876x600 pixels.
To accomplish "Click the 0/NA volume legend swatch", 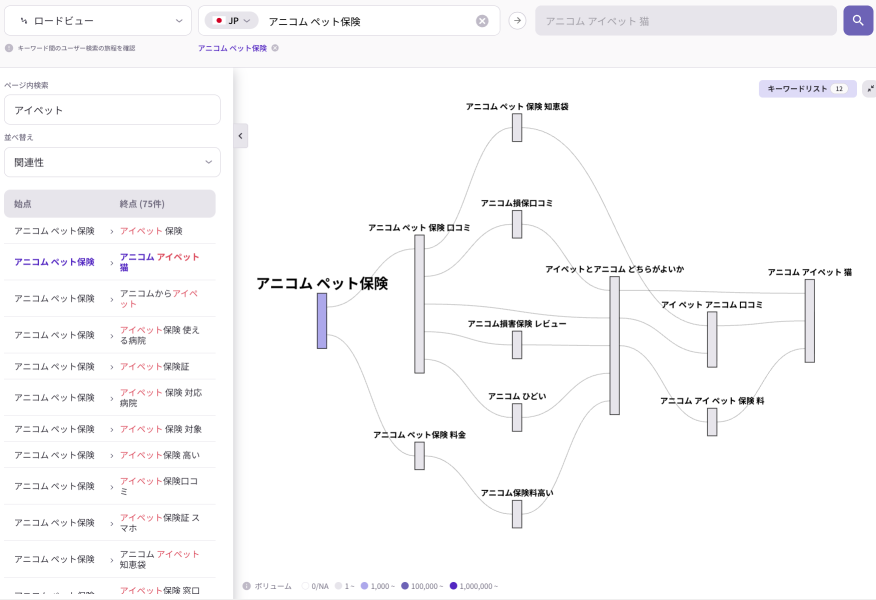I will click(x=305, y=586).
